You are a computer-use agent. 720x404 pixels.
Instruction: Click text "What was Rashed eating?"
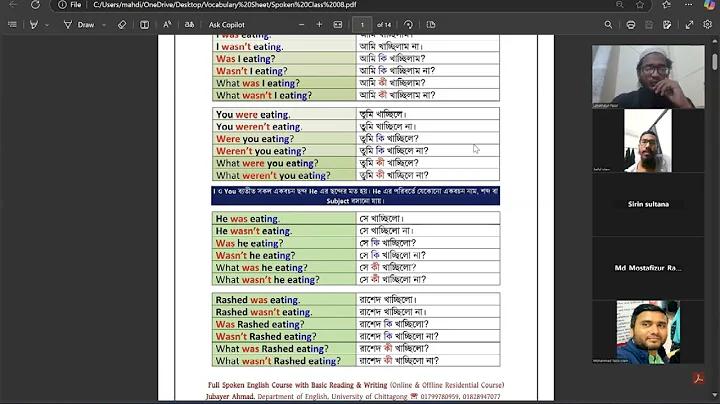tap(272, 349)
